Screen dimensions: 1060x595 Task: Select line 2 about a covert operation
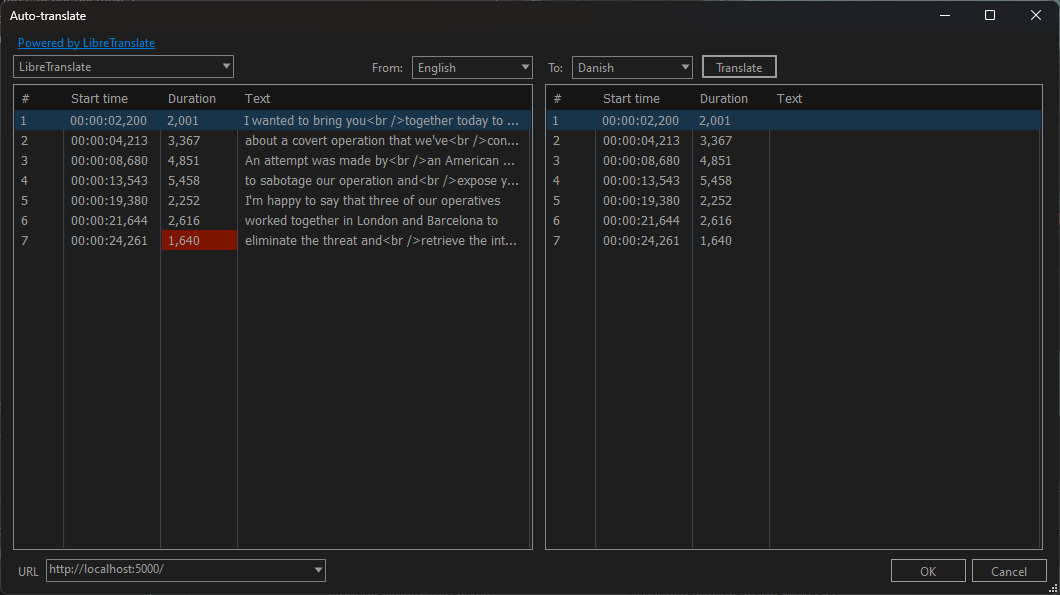click(x=300, y=140)
